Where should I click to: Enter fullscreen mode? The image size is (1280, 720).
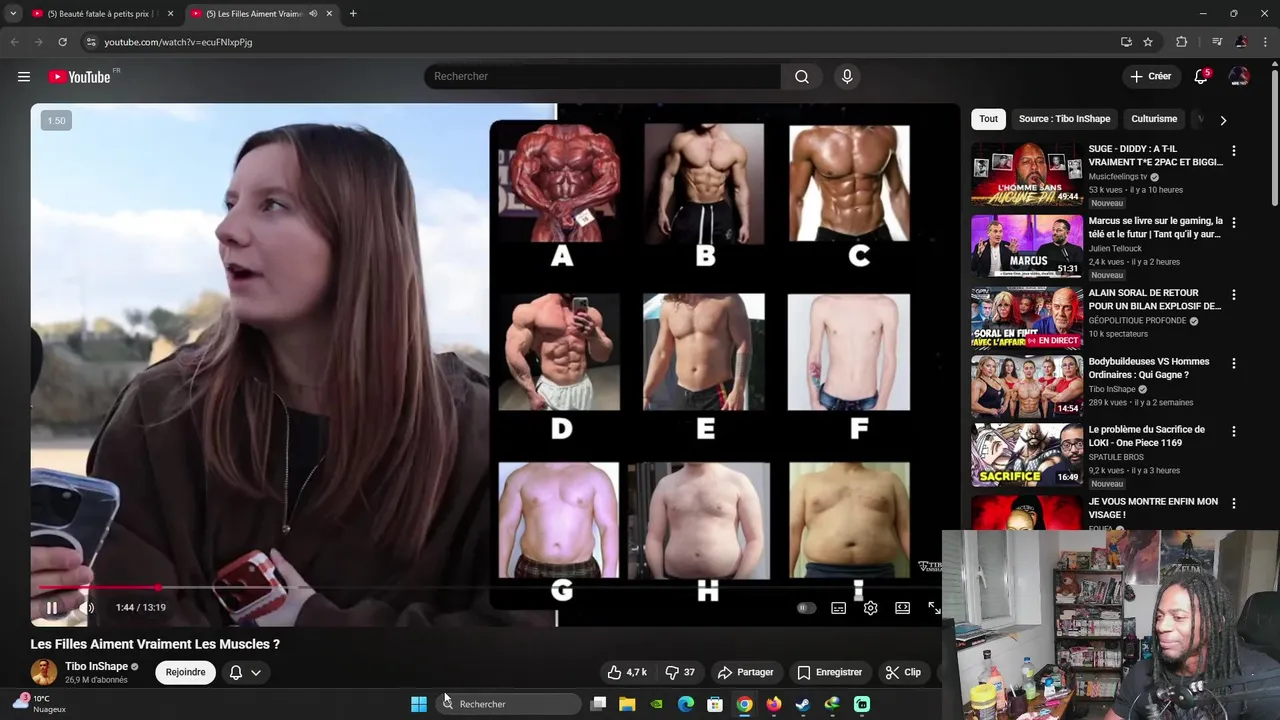point(934,608)
